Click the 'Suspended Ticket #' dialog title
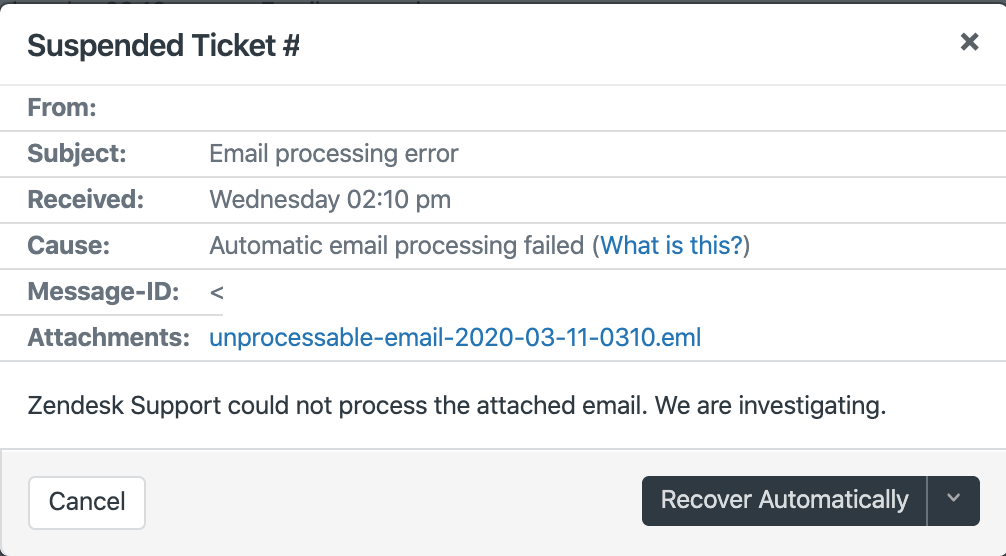The height and width of the screenshot is (556, 1006). point(162,46)
